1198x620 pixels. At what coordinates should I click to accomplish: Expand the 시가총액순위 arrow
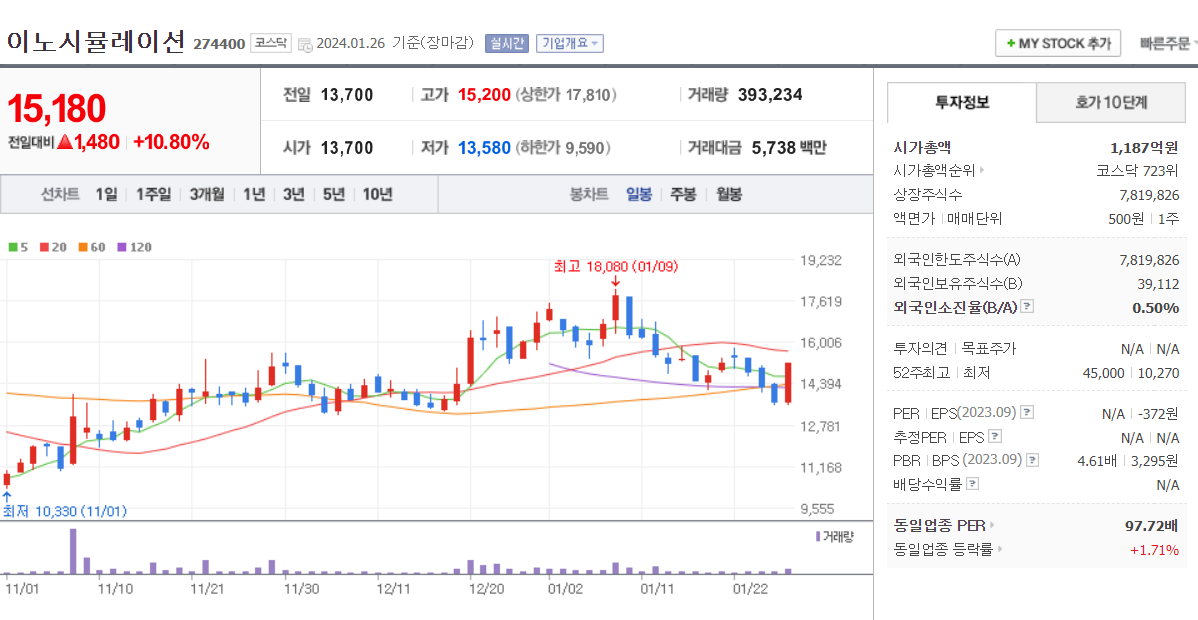pyautogui.click(x=982, y=170)
